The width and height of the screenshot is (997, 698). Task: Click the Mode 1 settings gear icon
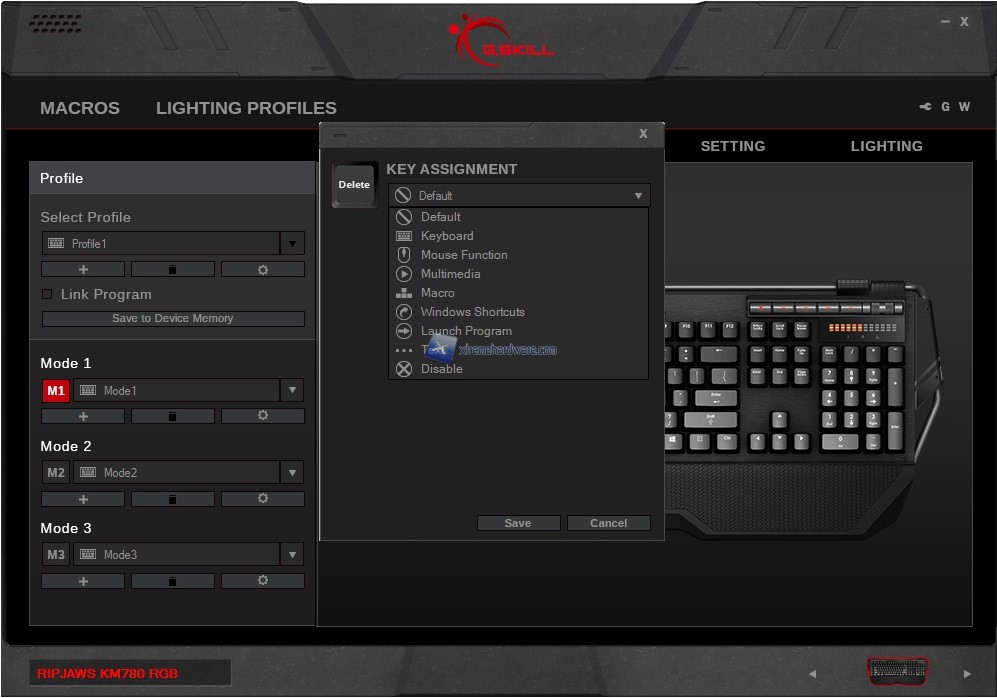[262, 416]
